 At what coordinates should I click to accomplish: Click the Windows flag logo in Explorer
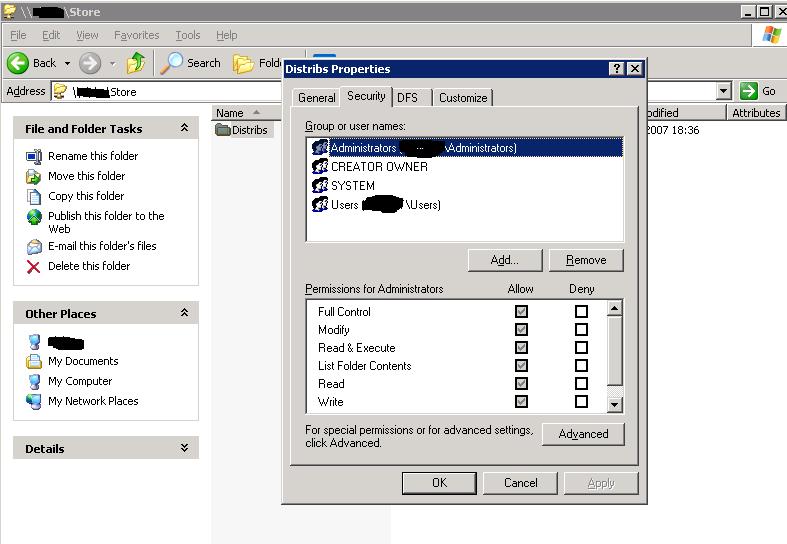point(771,35)
